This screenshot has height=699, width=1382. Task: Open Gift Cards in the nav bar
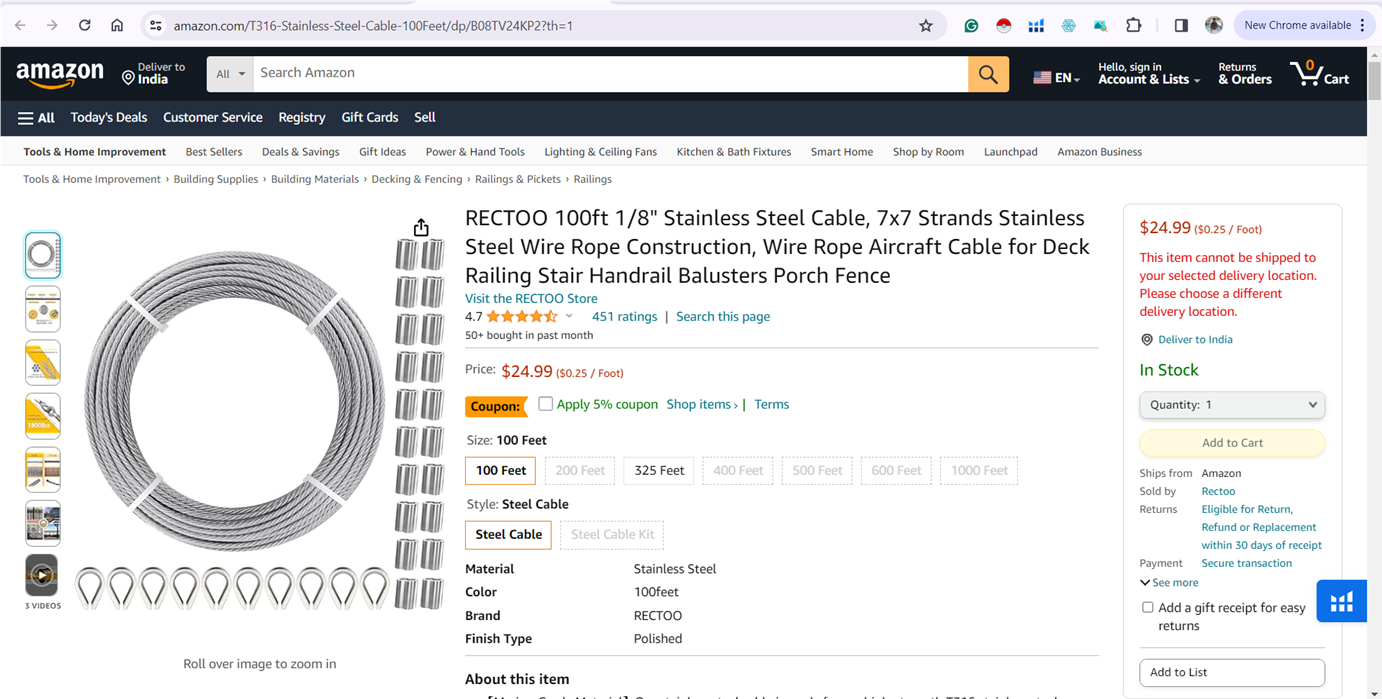point(370,118)
